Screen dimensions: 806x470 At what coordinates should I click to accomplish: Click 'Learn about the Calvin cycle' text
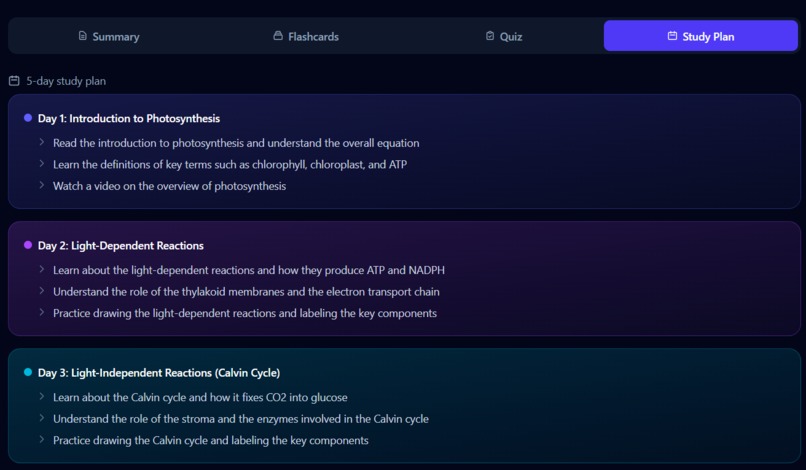[200, 397]
